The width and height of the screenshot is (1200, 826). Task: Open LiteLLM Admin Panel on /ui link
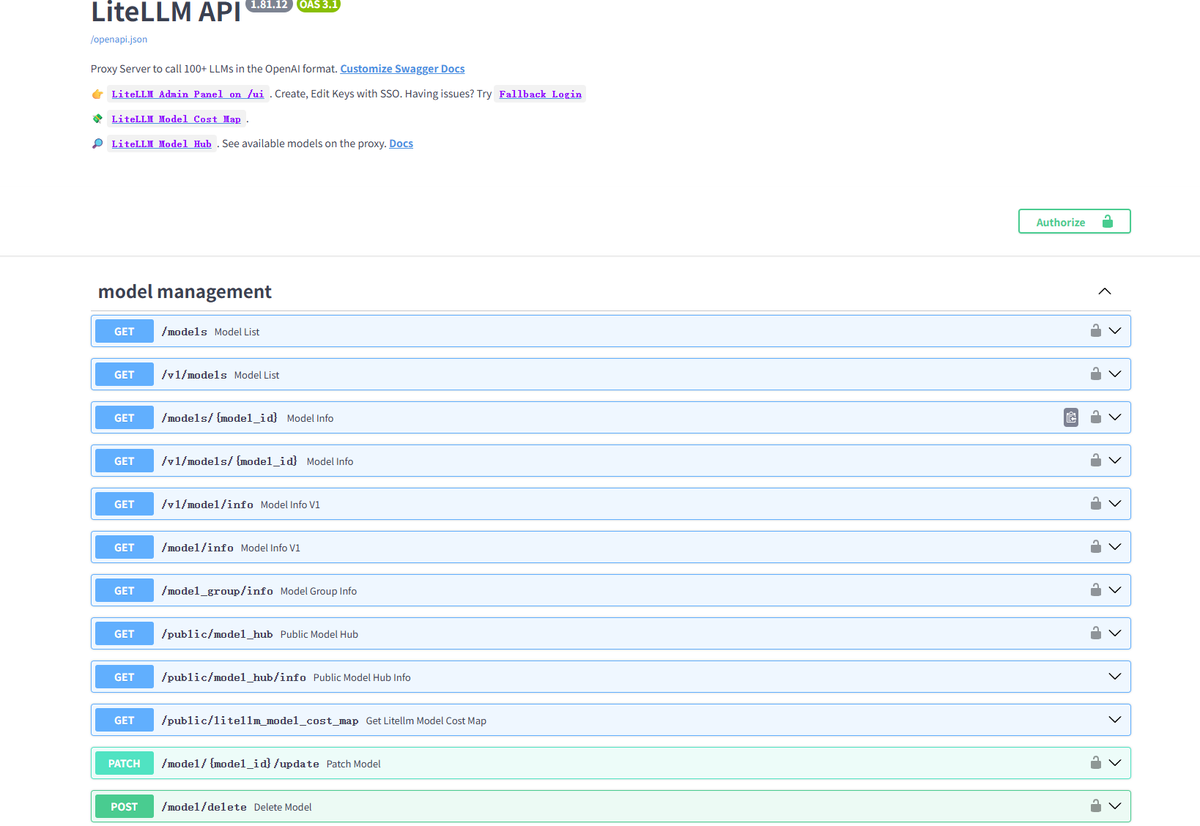(188, 94)
